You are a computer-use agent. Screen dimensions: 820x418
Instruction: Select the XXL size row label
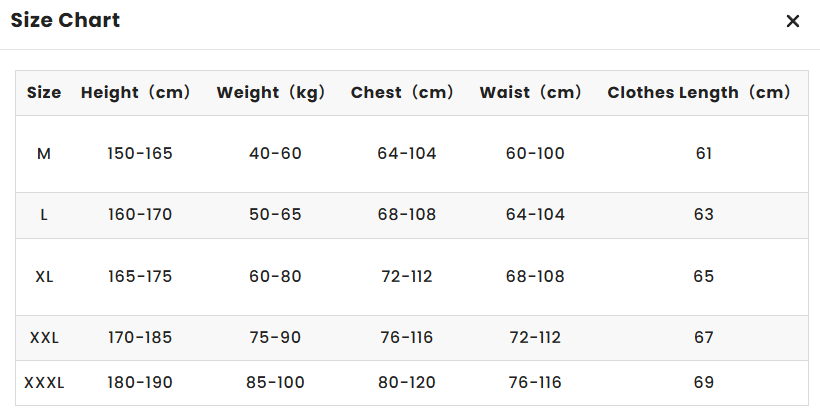coord(44,338)
